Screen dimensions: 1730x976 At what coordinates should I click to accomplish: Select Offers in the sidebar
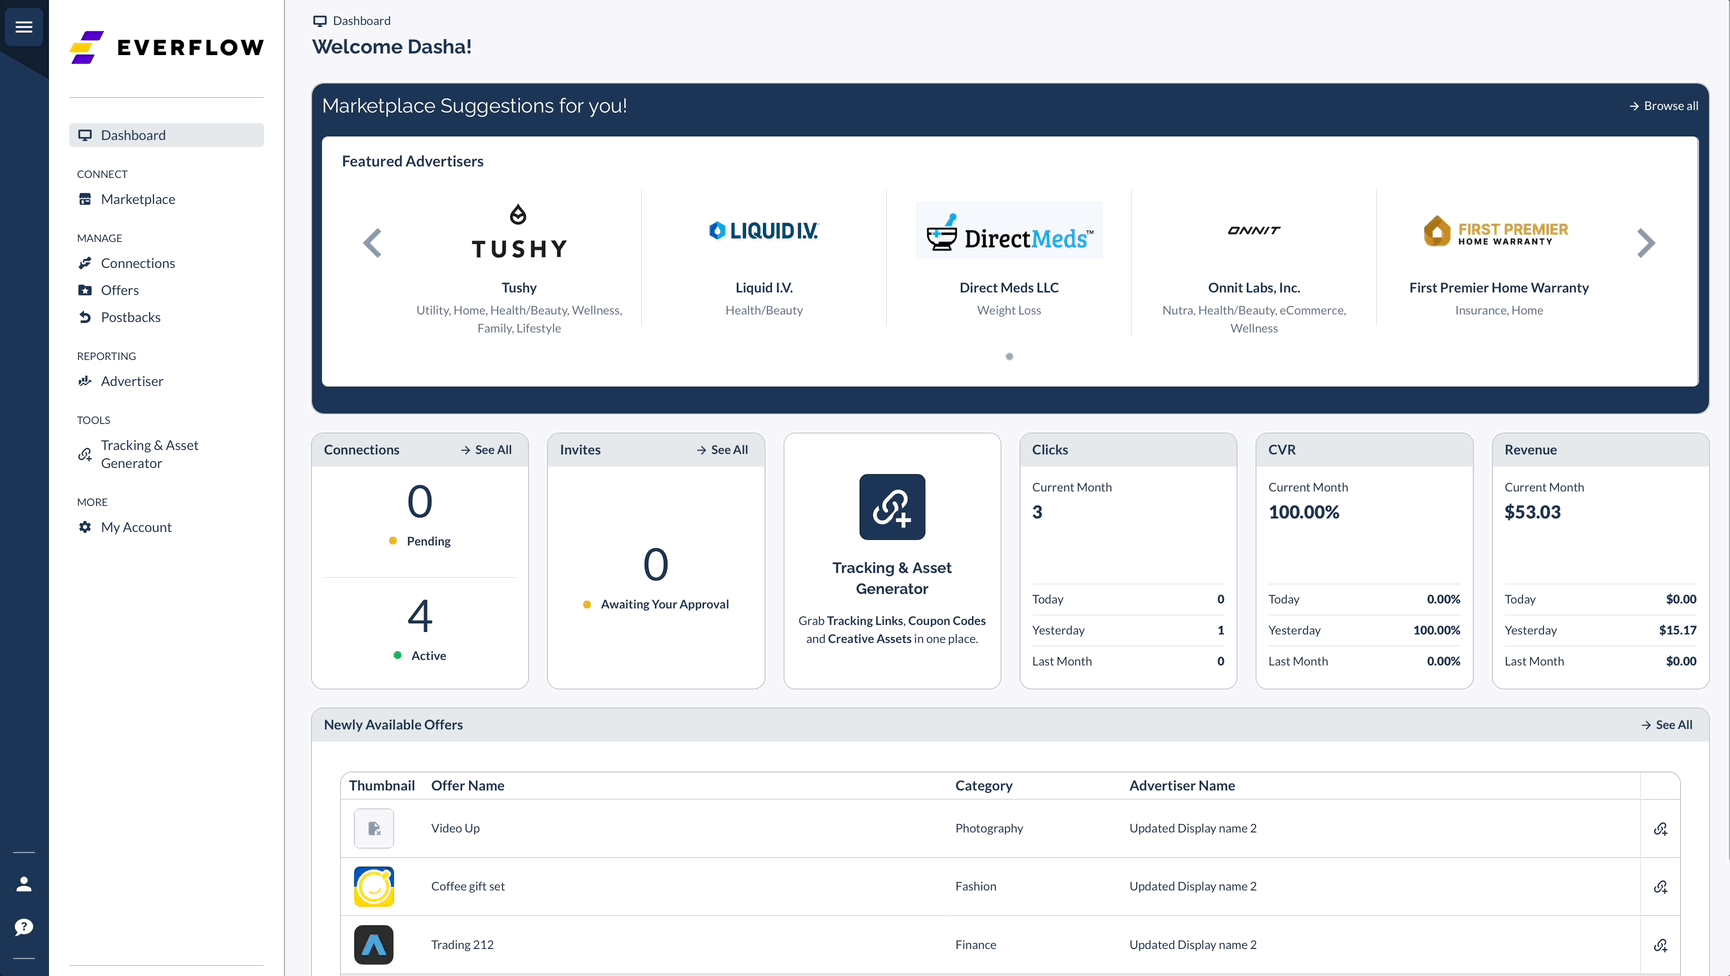click(x=120, y=290)
